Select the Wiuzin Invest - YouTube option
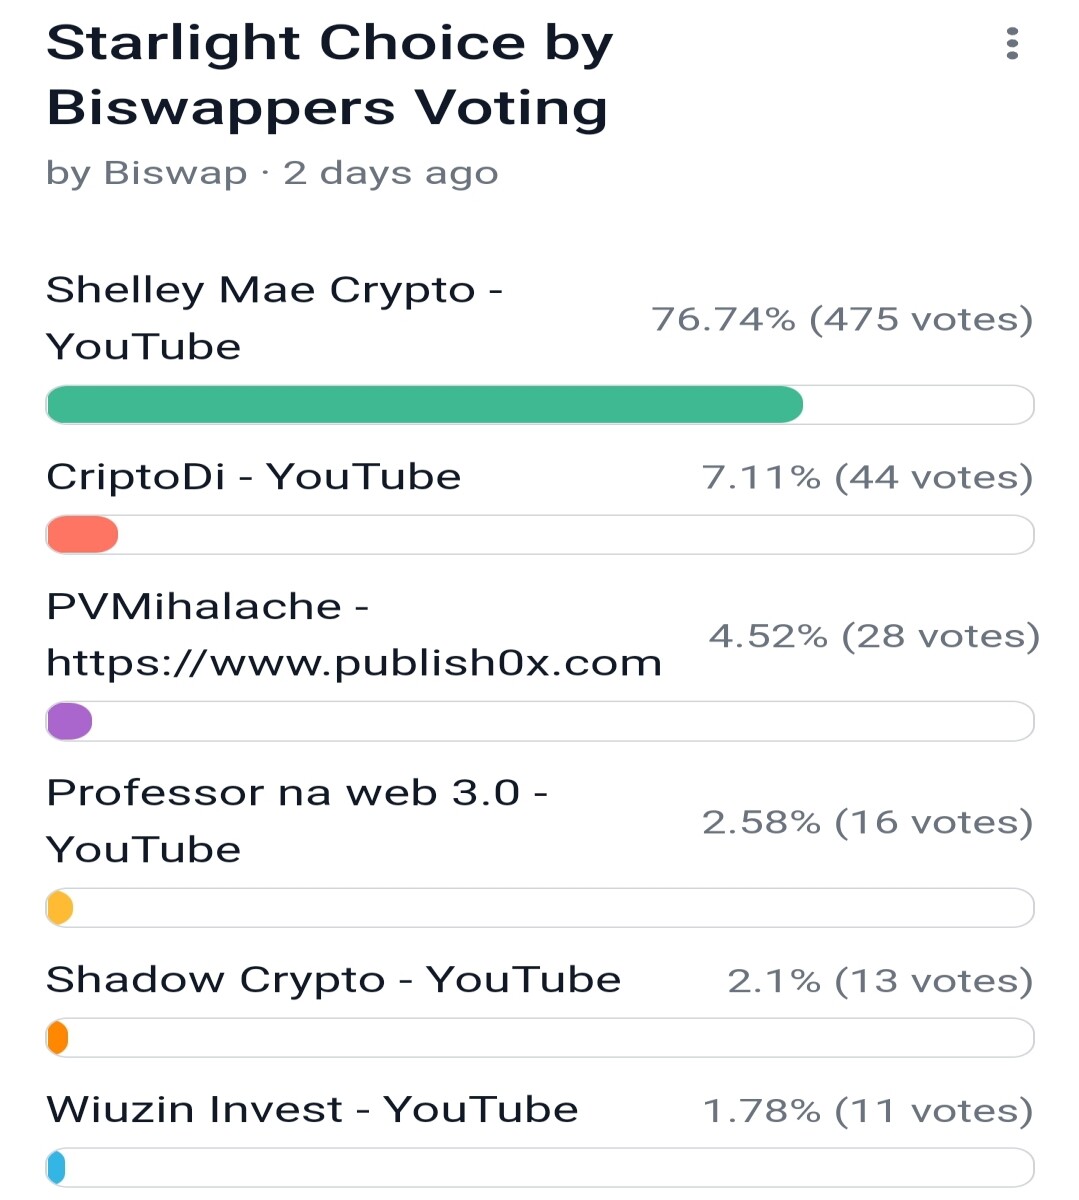The width and height of the screenshot is (1079, 1200). 312,1110
